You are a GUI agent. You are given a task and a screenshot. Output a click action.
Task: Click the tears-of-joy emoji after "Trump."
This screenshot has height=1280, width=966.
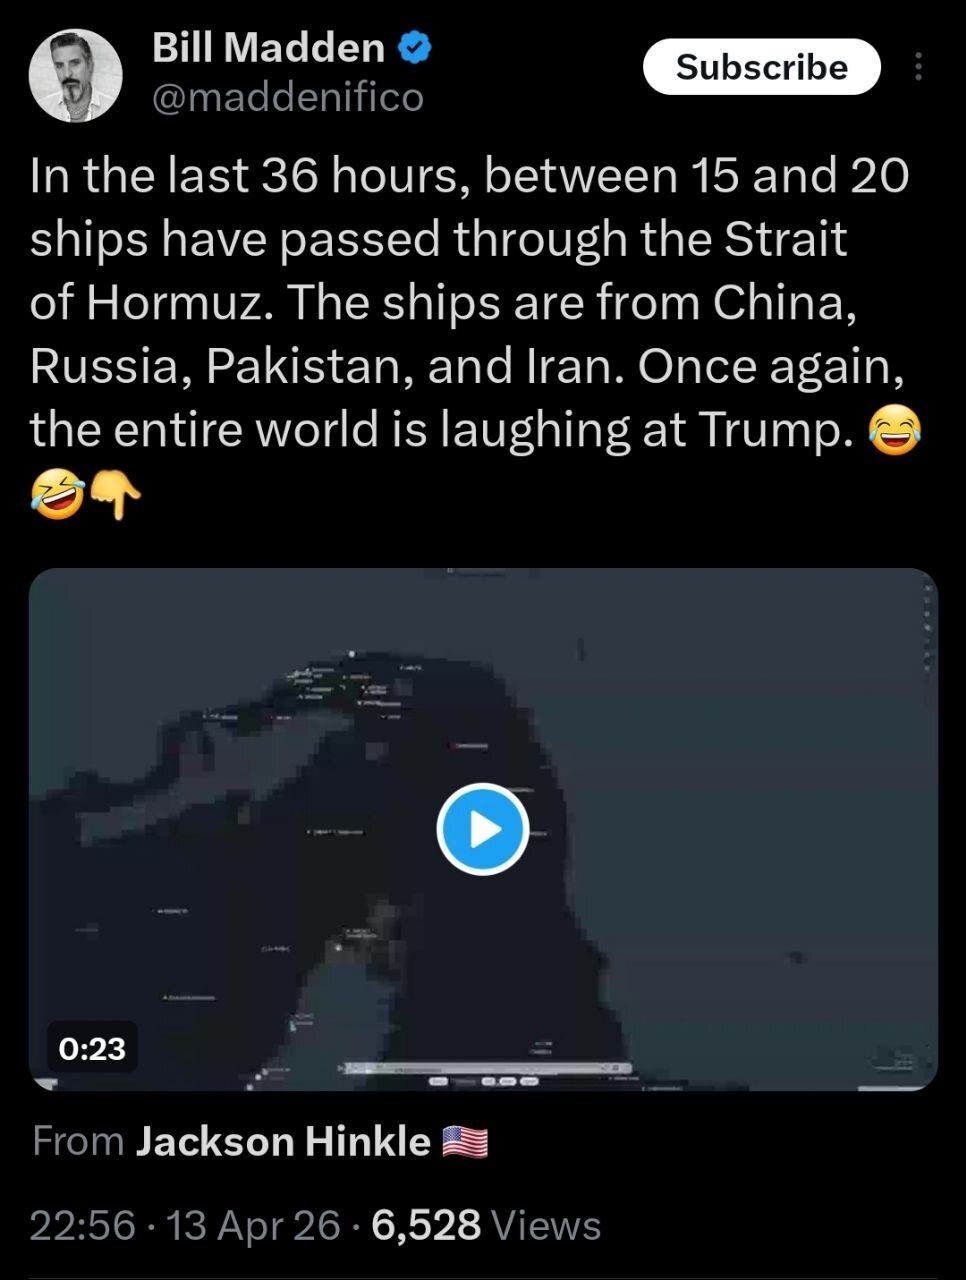895,432
